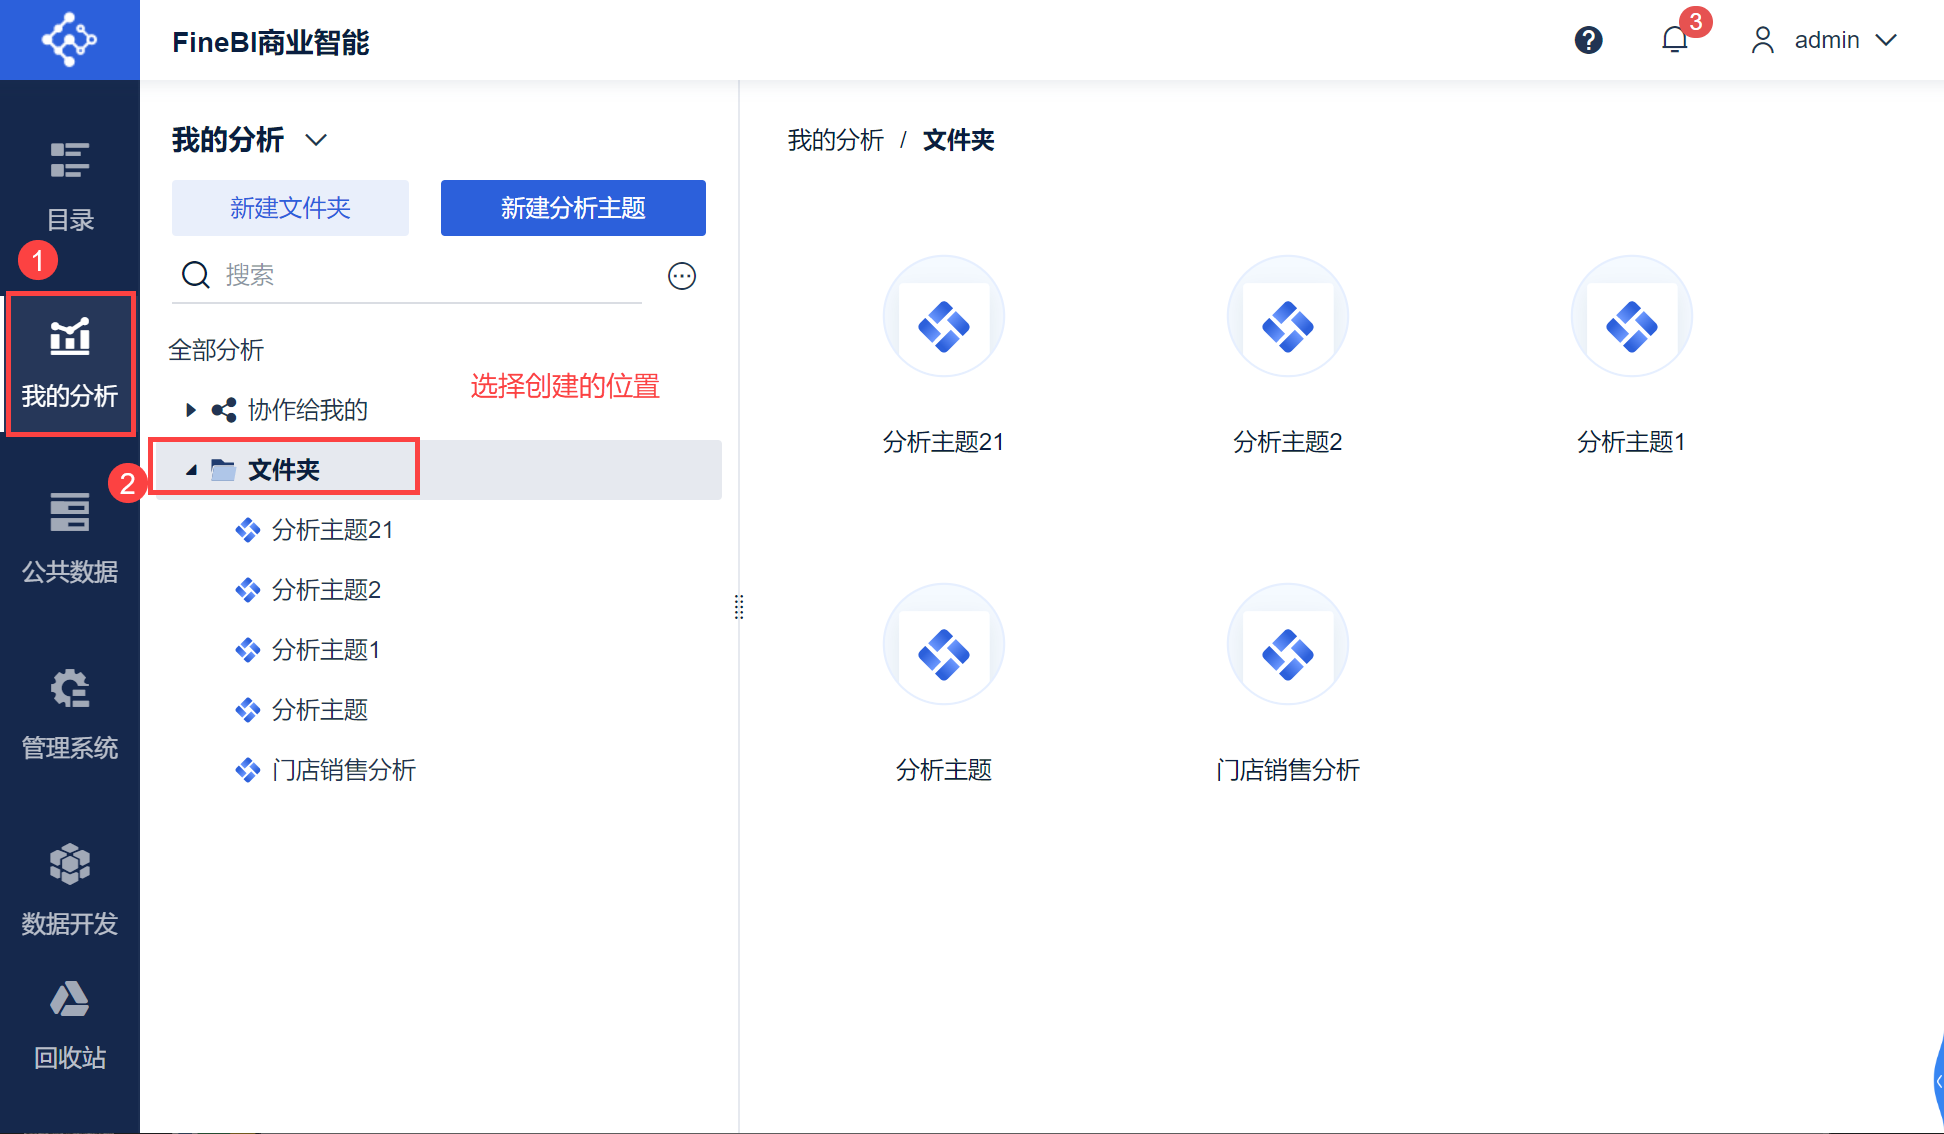Click the 新建分析主题 button
This screenshot has width=1944, height=1134.
pyautogui.click(x=573, y=208)
